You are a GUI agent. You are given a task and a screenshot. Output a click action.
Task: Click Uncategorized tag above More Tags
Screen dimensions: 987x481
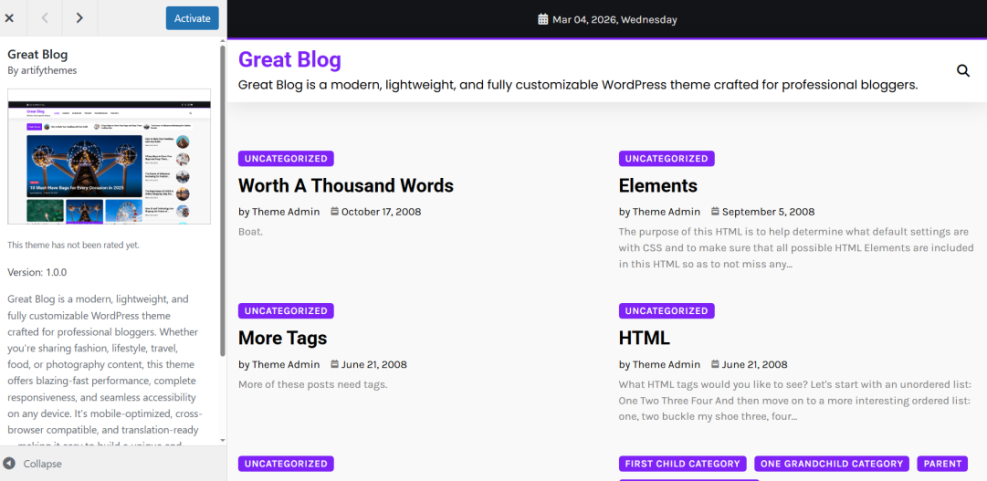[286, 311]
